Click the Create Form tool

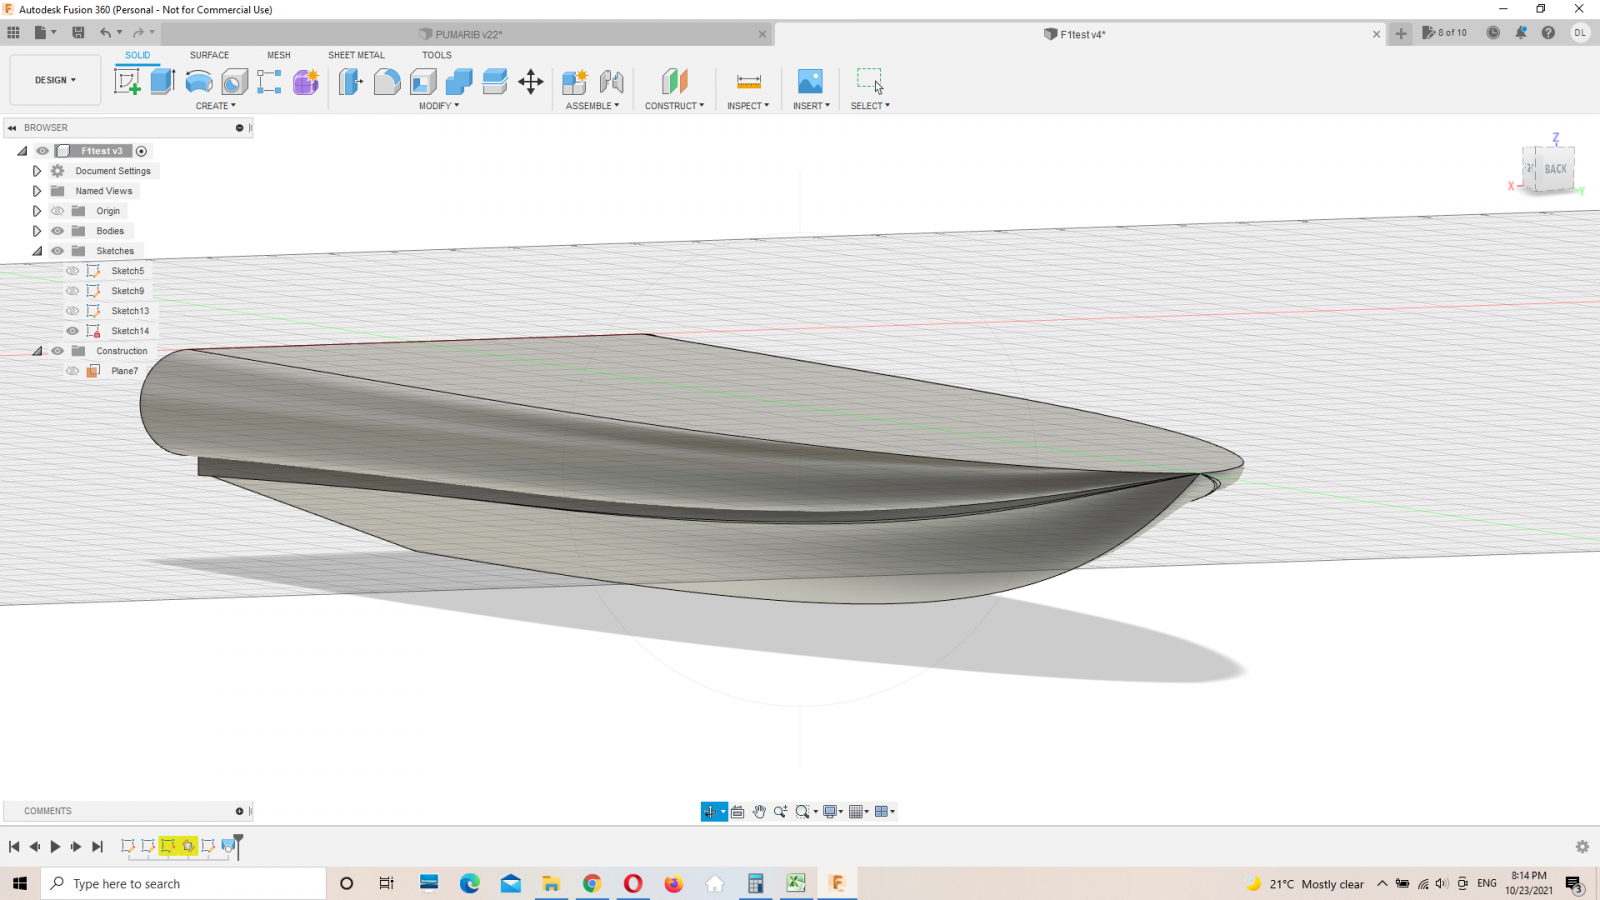306,82
